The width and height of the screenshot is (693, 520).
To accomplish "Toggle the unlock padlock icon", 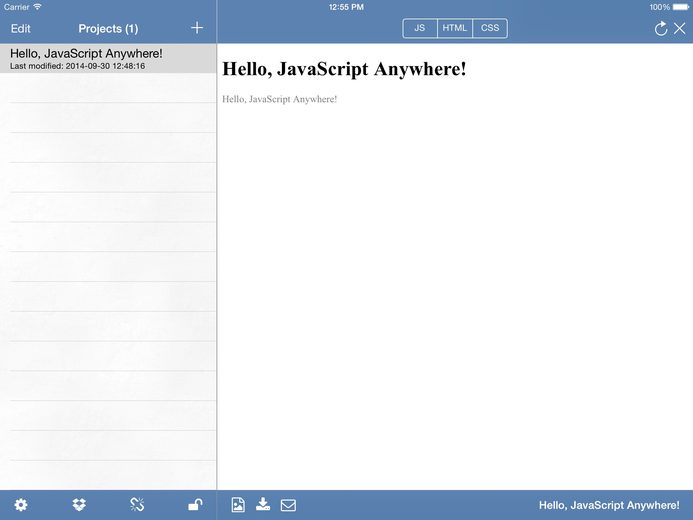I will 195,504.
